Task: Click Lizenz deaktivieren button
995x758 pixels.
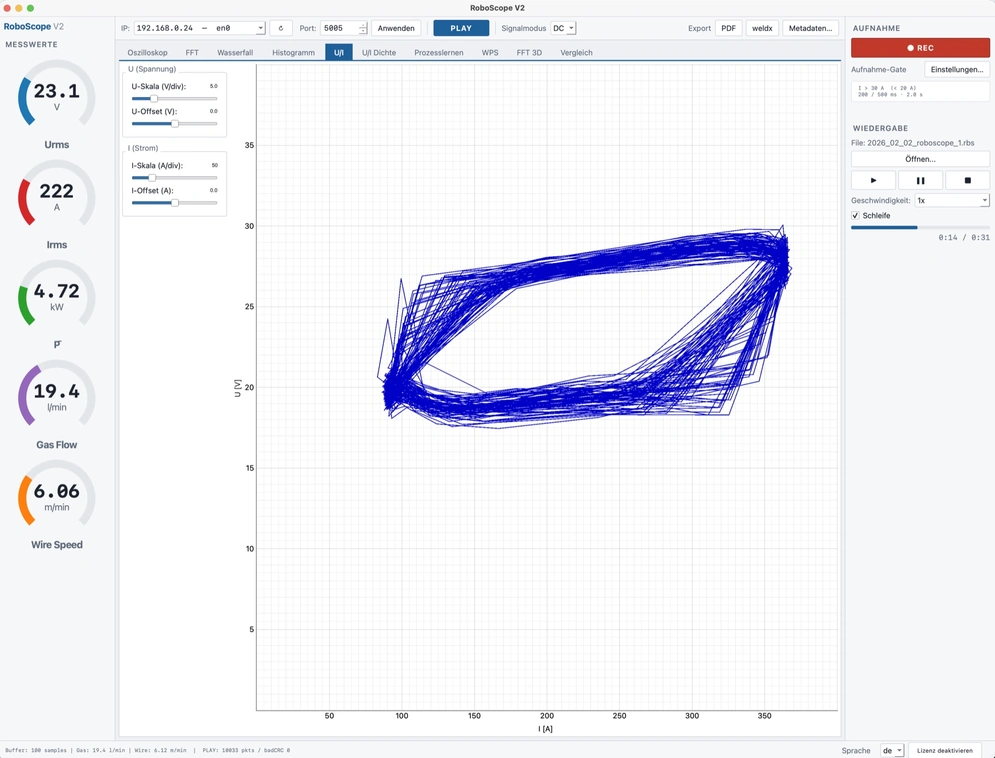Action: click(x=945, y=750)
